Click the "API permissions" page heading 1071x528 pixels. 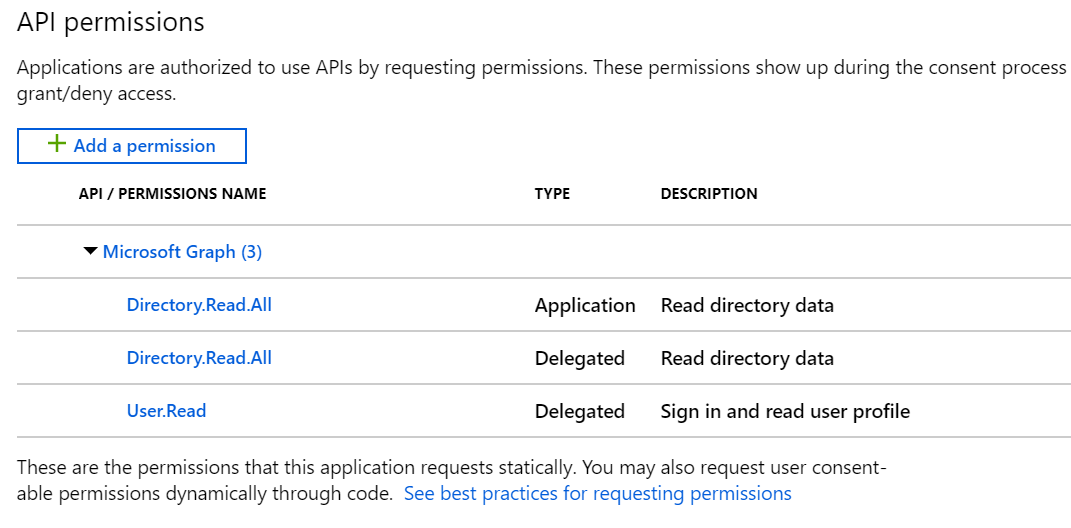point(111,22)
